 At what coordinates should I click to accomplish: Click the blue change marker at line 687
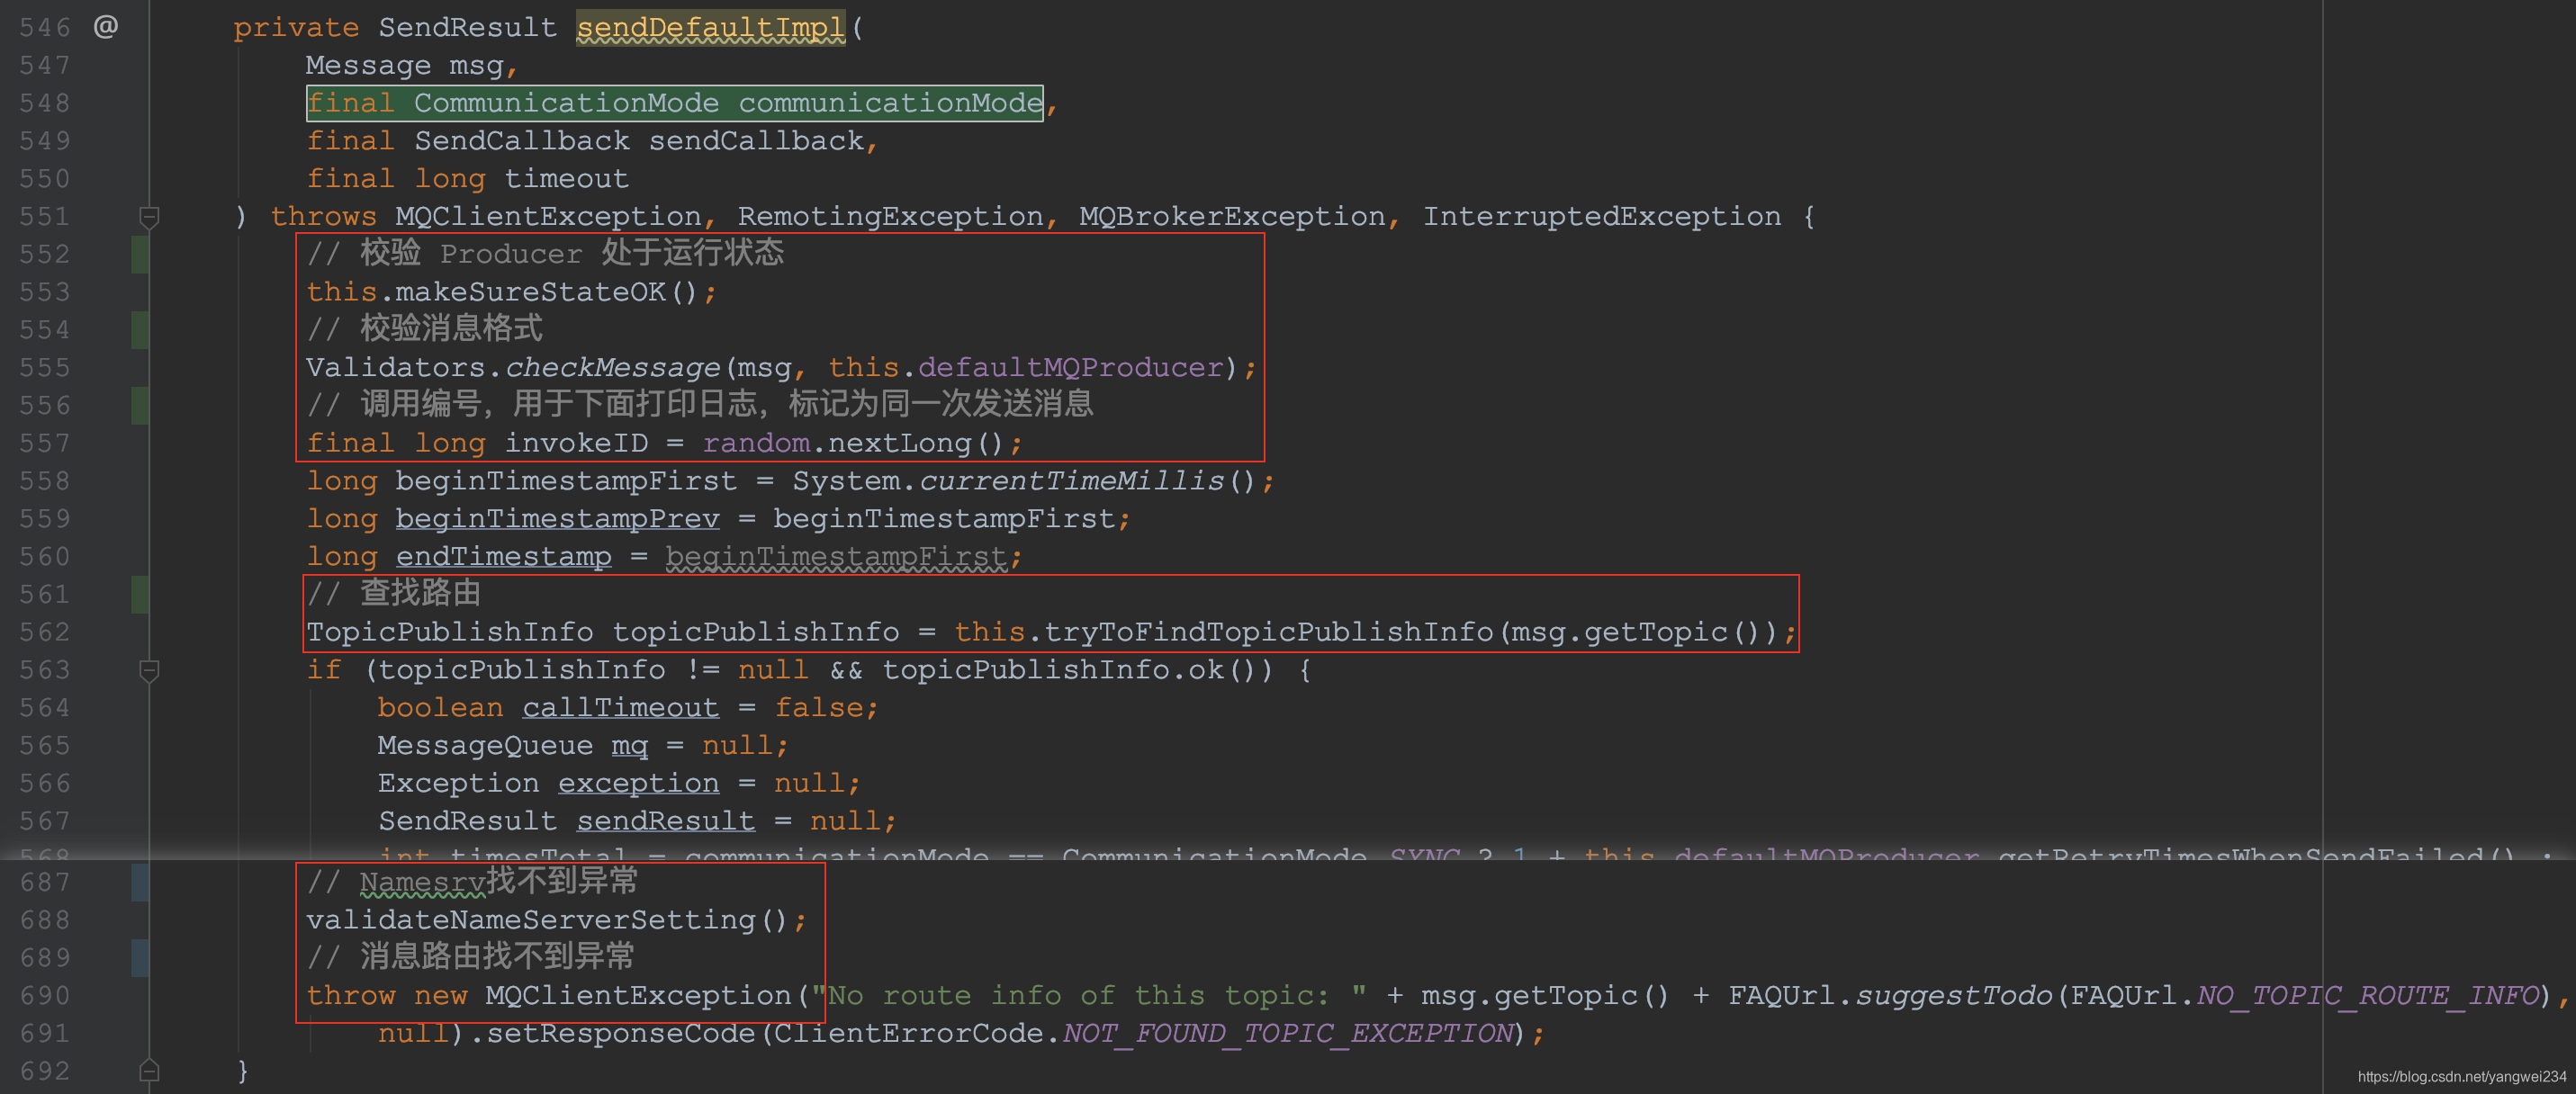click(140, 882)
